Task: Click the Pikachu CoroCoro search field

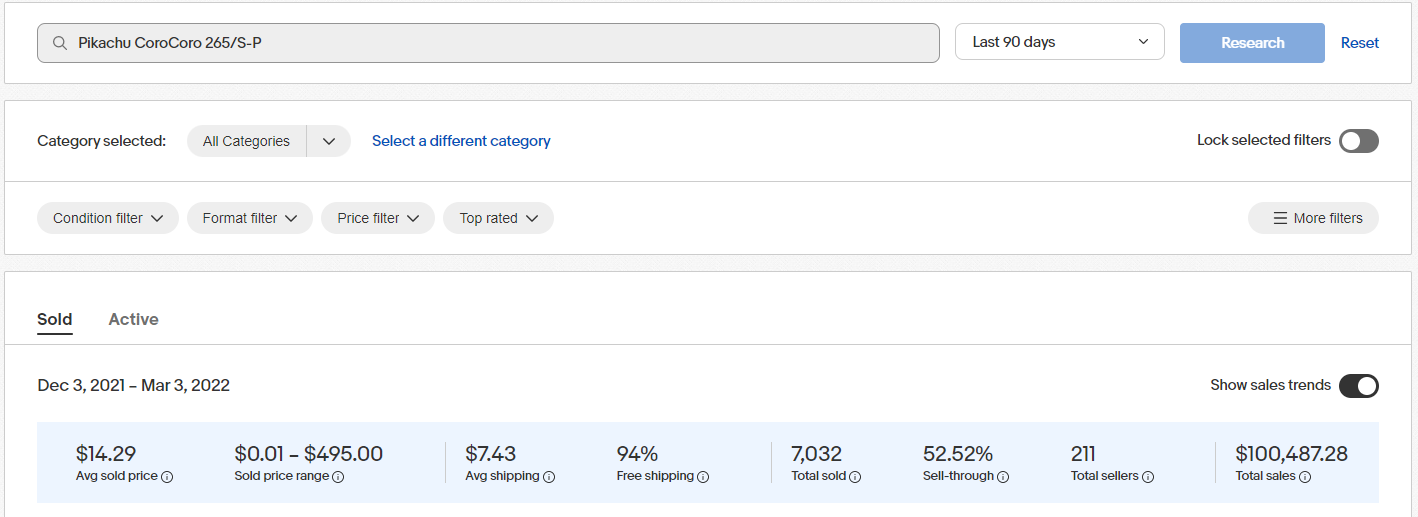Action: coord(500,43)
